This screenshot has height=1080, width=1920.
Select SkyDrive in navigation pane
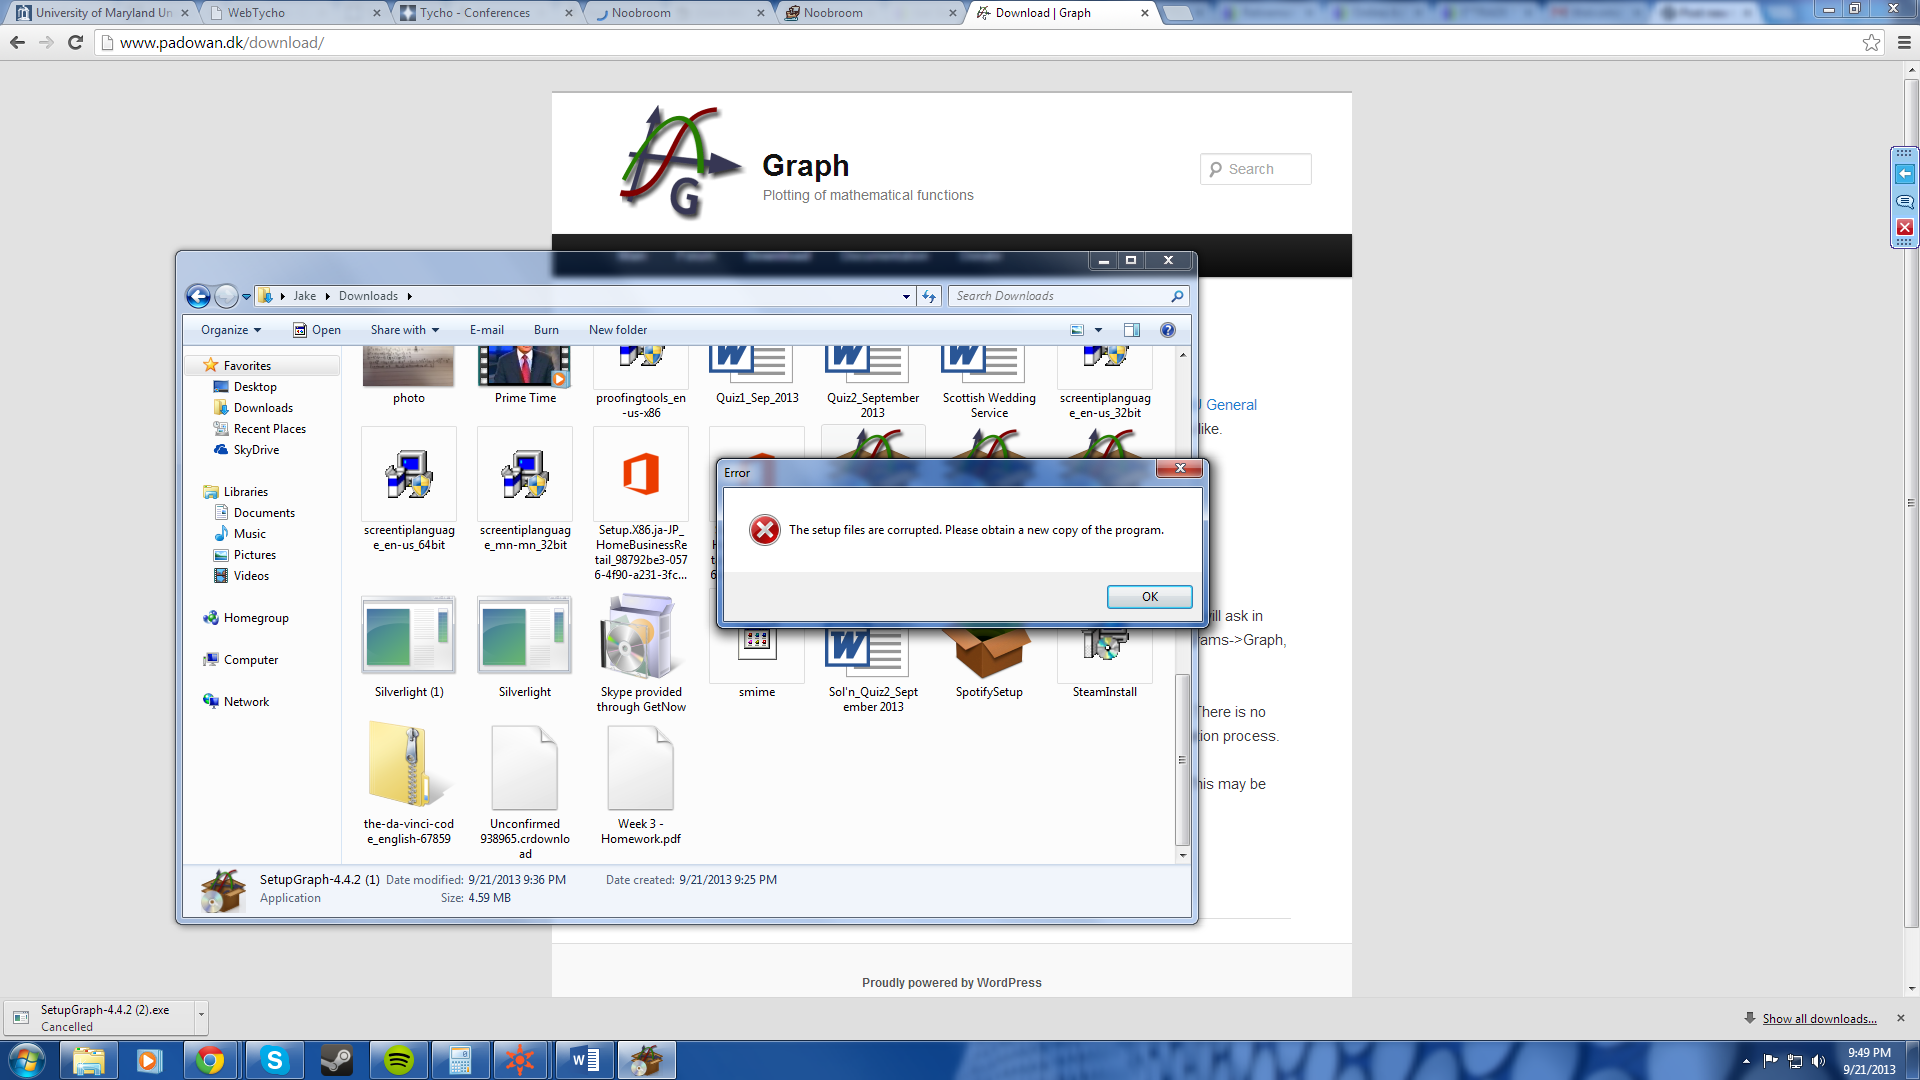(256, 450)
